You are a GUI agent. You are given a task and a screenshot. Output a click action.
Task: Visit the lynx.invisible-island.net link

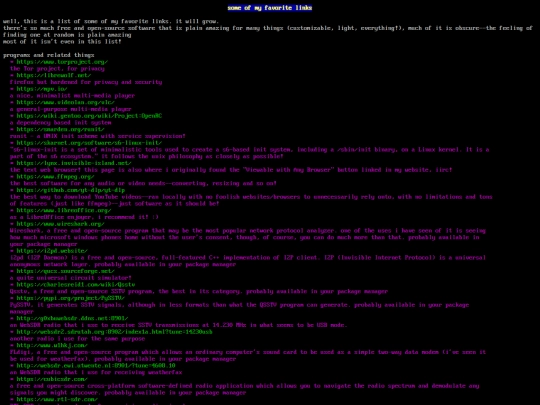pos(74,163)
